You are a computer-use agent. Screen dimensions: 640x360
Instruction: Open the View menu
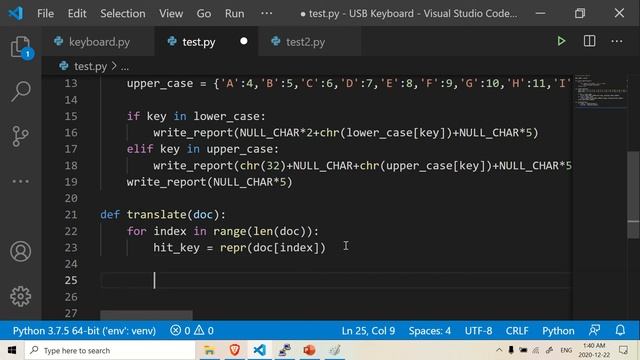click(171, 13)
